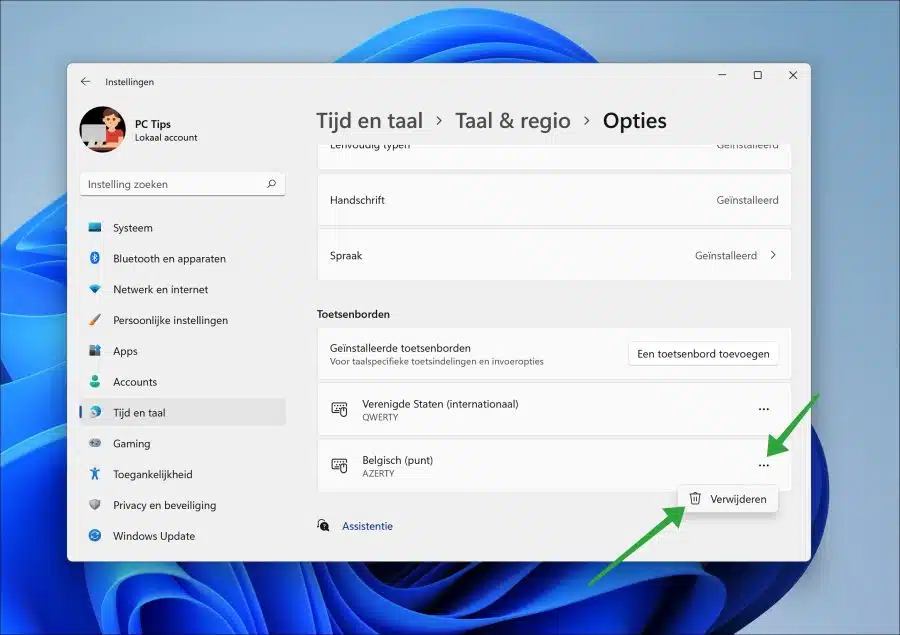This screenshot has width=900, height=635.
Task: Open more options for Belgisch (punt) keyboard
Action: click(x=763, y=466)
